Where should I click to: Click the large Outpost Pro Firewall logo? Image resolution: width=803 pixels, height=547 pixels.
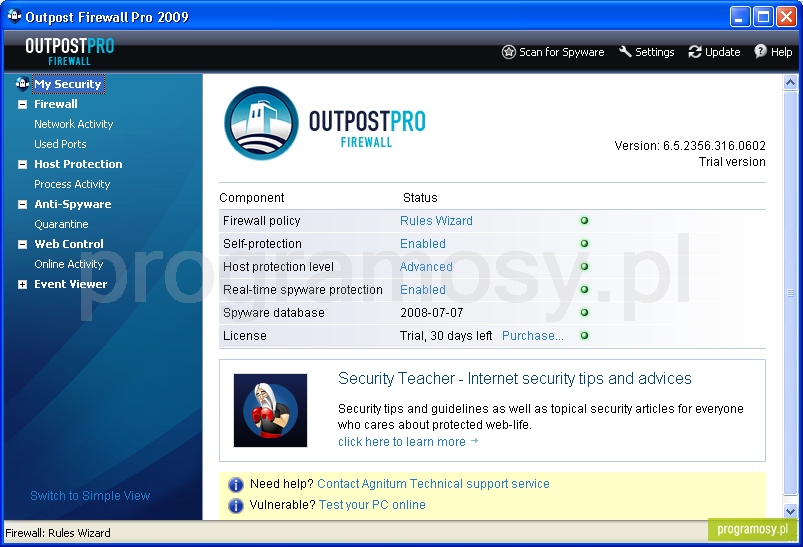pyautogui.click(x=325, y=123)
